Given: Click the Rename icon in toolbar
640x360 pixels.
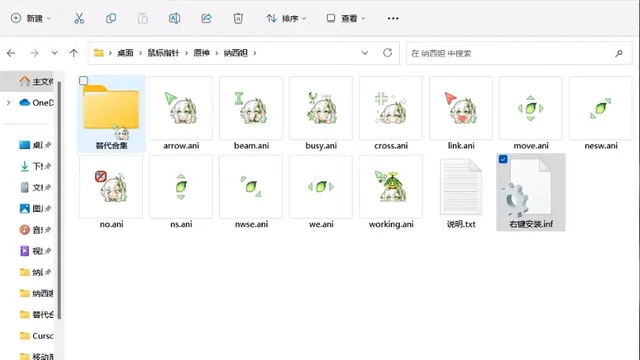Looking at the screenshot, I should click(x=174, y=18).
